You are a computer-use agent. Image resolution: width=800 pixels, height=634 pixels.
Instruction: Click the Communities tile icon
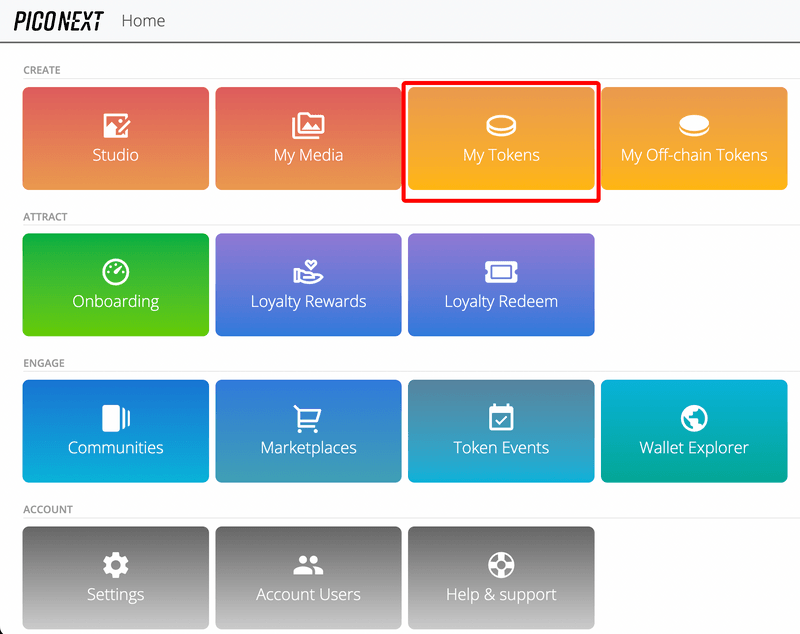(x=116, y=418)
